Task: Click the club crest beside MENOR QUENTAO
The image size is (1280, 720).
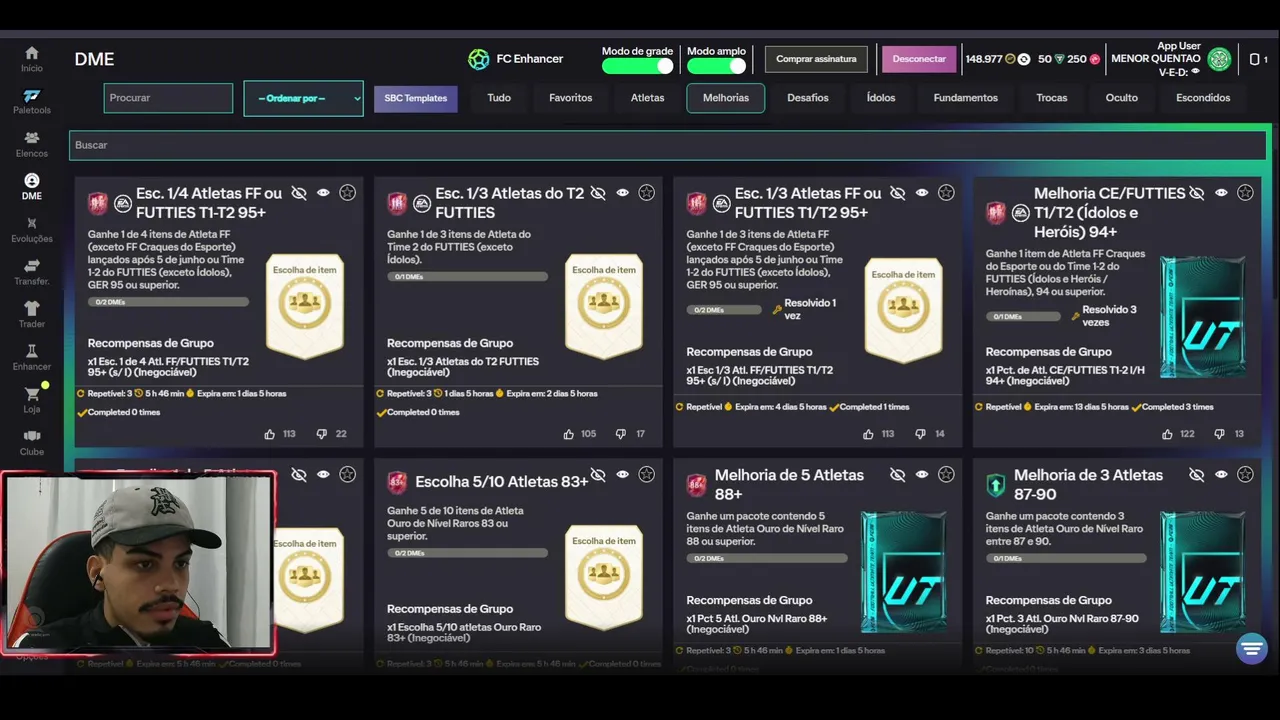Action: pos(1218,59)
